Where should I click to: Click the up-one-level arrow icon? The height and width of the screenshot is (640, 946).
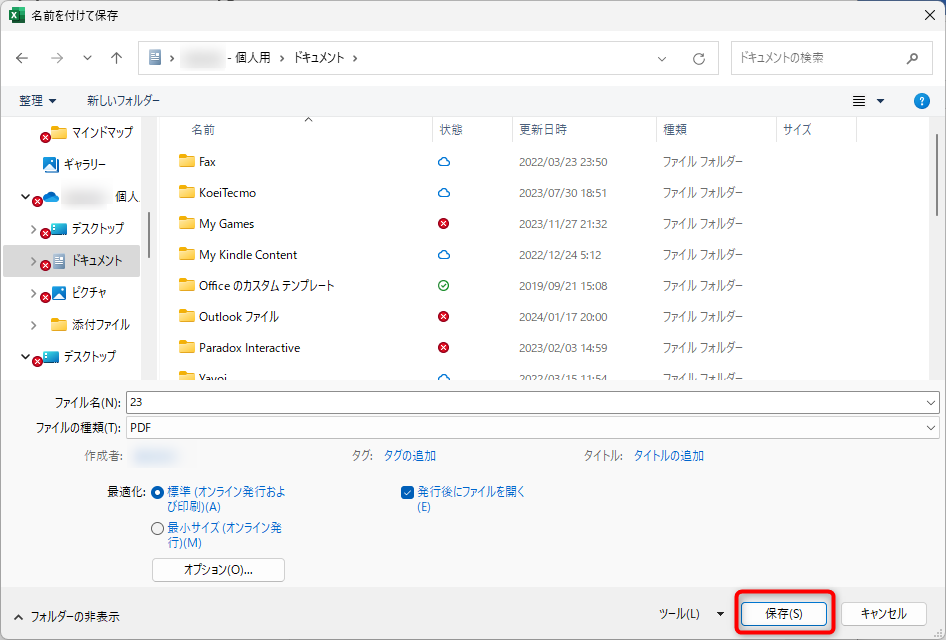click(x=116, y=58)
